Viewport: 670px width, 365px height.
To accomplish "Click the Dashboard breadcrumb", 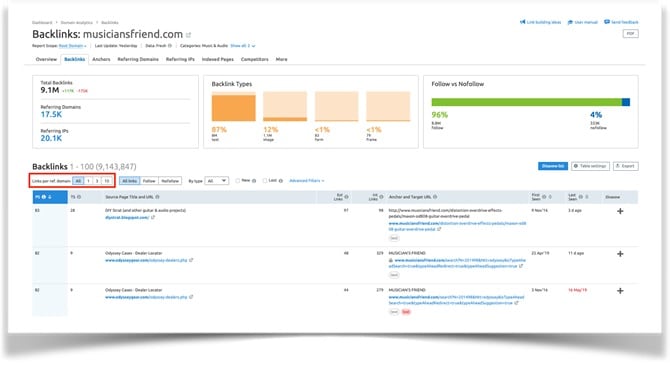I will pyautogui.click(x=42, y=23).
